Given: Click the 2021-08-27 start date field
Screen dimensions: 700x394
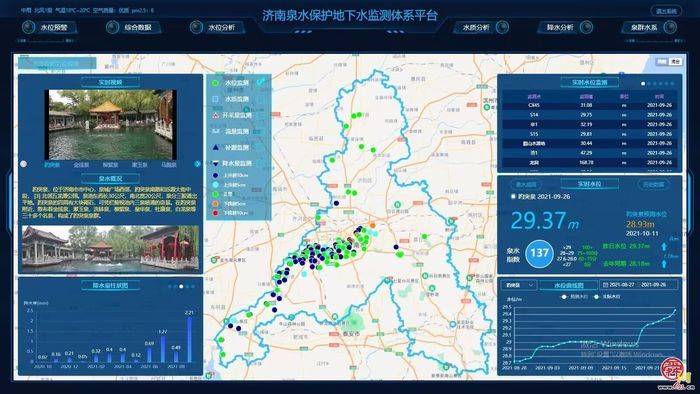Looking at the screenshot, I should coord(622,285).
